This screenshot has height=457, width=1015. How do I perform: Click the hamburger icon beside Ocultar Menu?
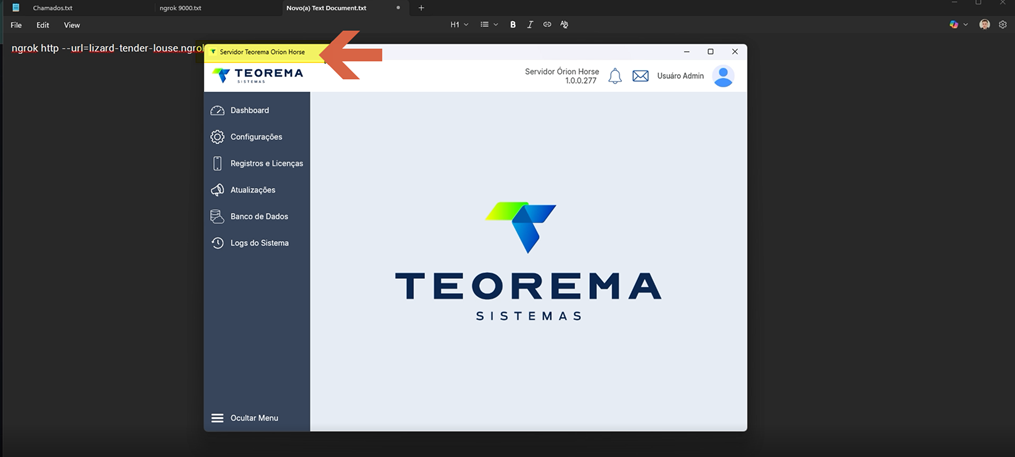pos(218,418)
